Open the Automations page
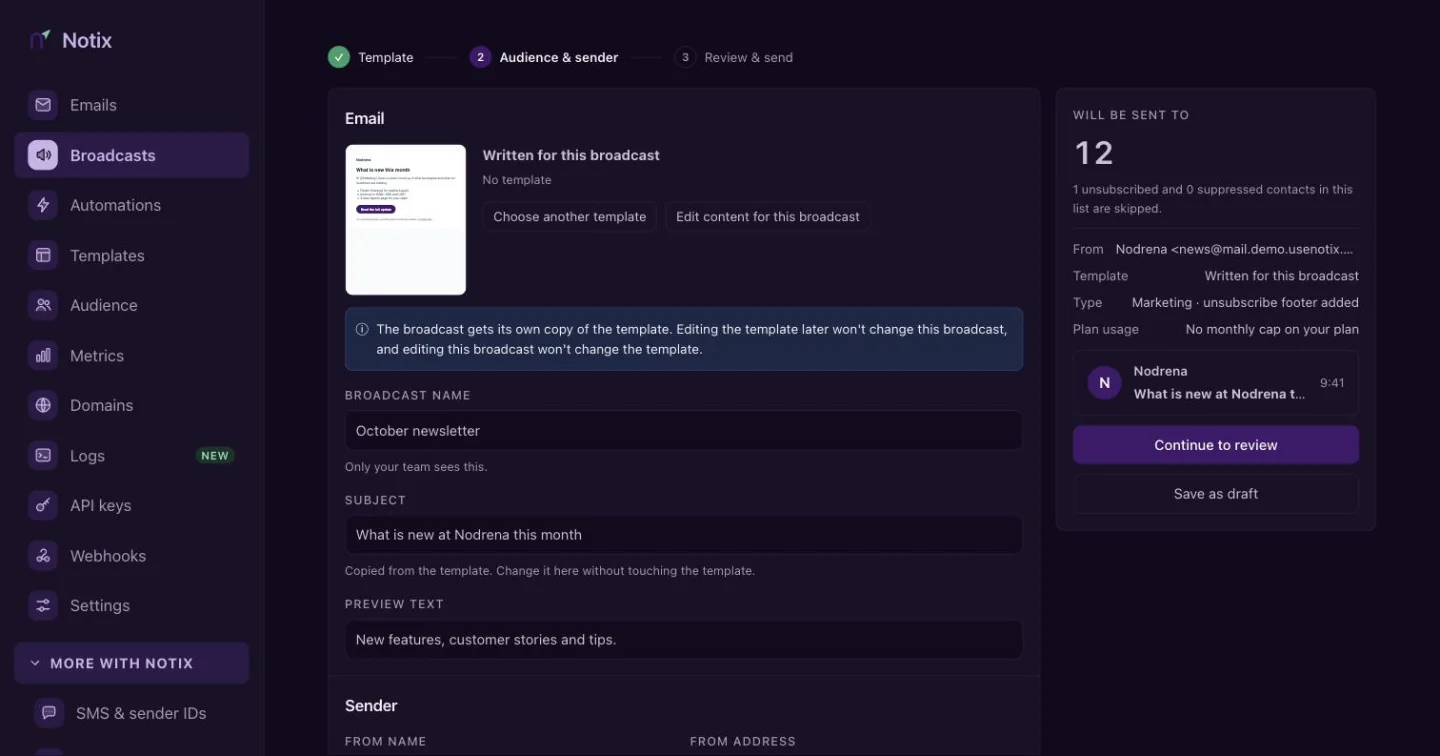Image resolution: width=1440 pixels, height=756 pixels. click(131, 205)
